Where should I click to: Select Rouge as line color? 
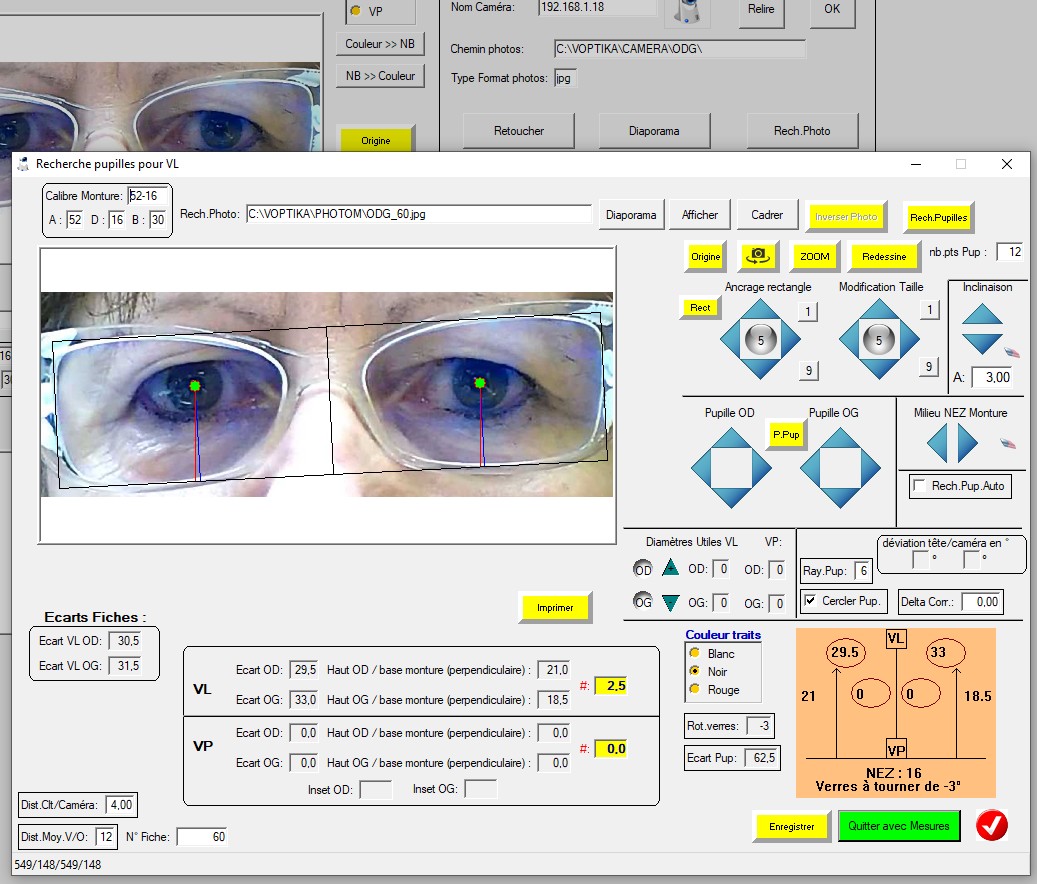pos(694,690)
